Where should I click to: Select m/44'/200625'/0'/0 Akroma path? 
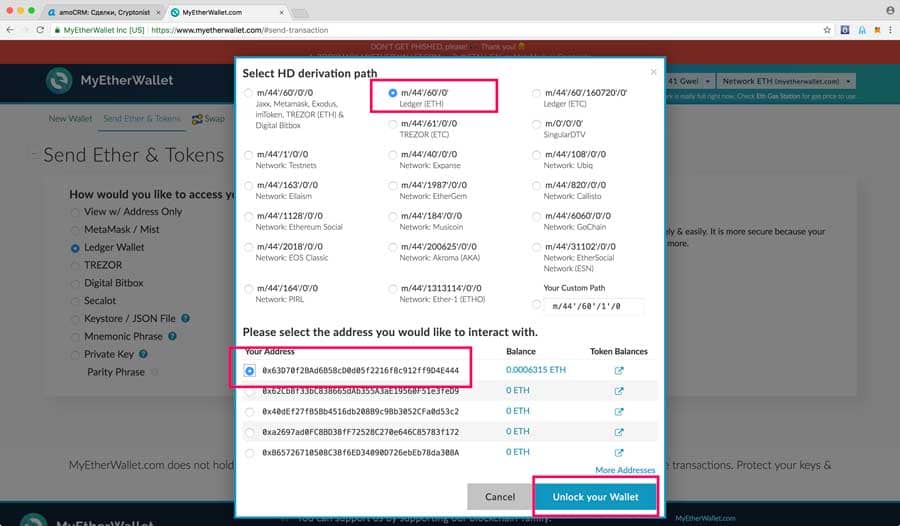[x=393, y=247]
